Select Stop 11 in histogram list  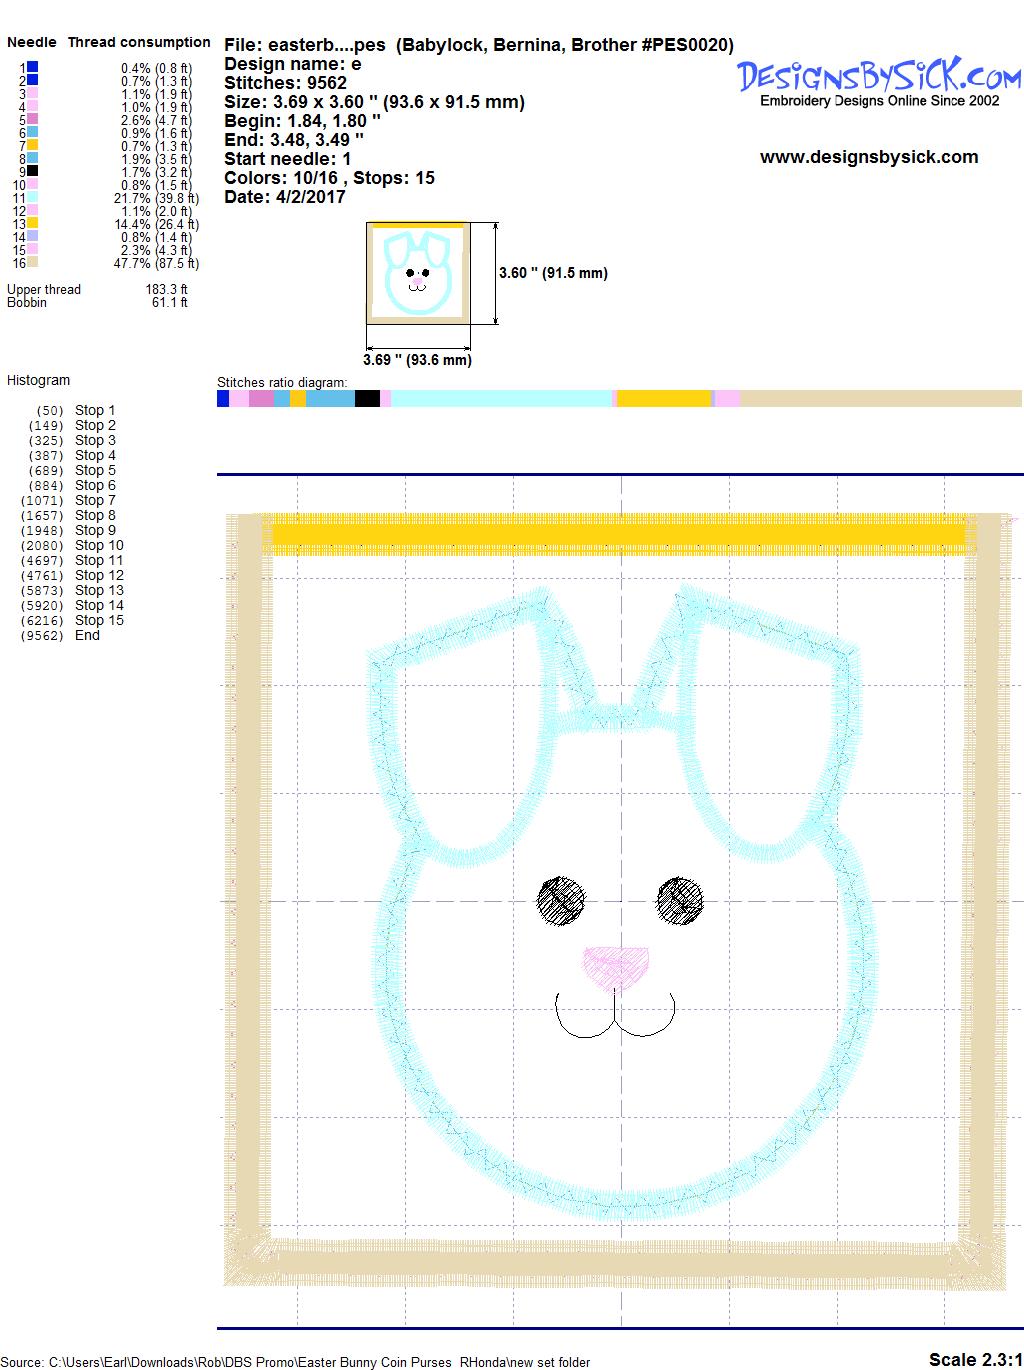(99, 560)
